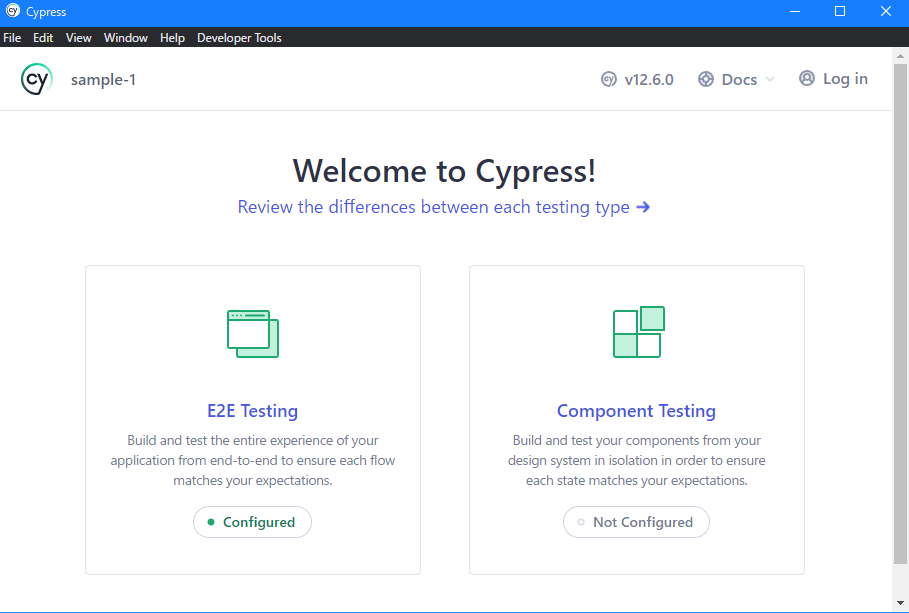Viewport: 909px width, 613px height.
Task: Click the Welcome to Cypress! heading
Action: [444, 171]
